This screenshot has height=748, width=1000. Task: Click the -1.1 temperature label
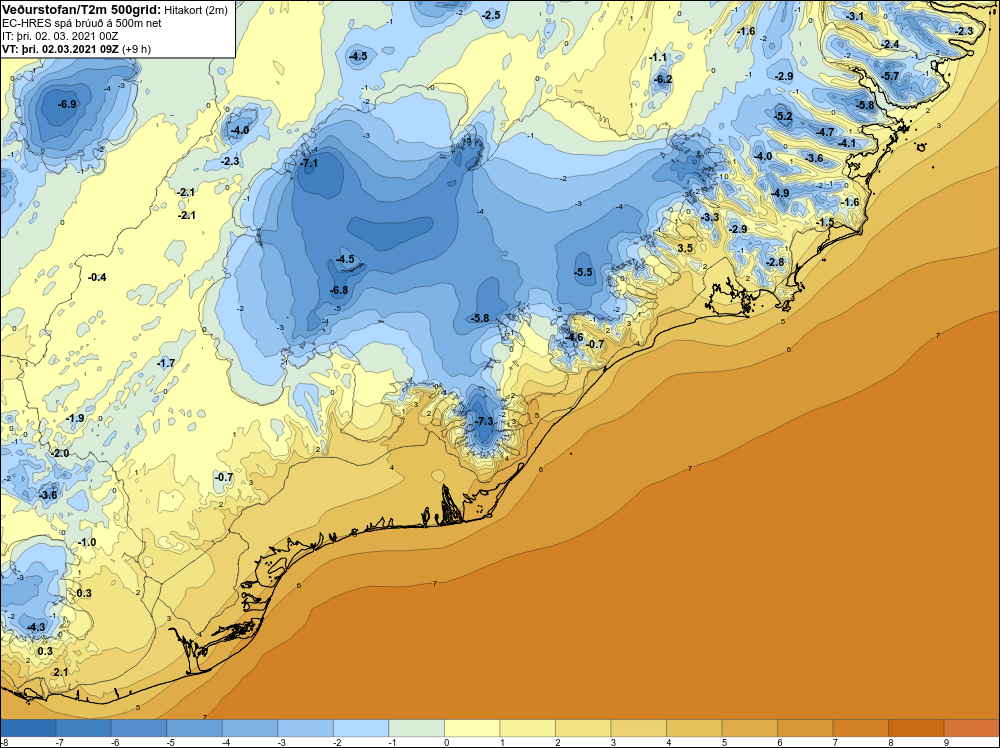pos(658,57)
